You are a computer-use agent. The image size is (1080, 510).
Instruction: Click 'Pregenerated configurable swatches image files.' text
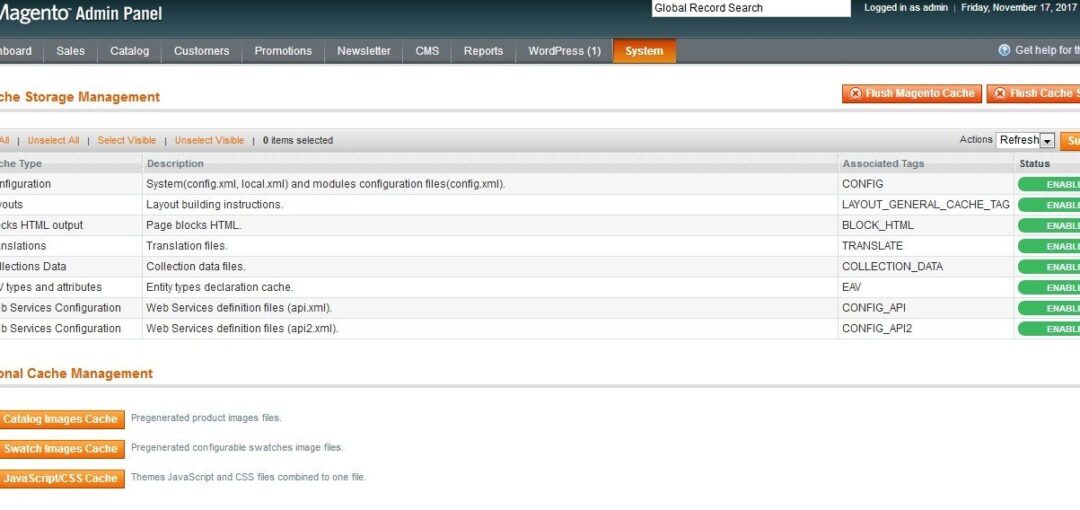[x=237, y=447]
